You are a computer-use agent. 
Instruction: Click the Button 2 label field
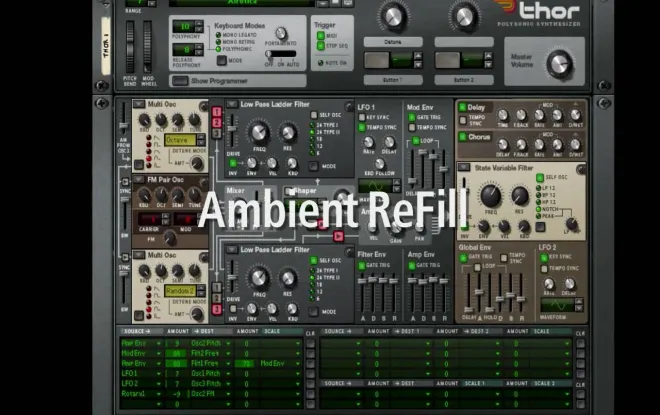(464, 80)
